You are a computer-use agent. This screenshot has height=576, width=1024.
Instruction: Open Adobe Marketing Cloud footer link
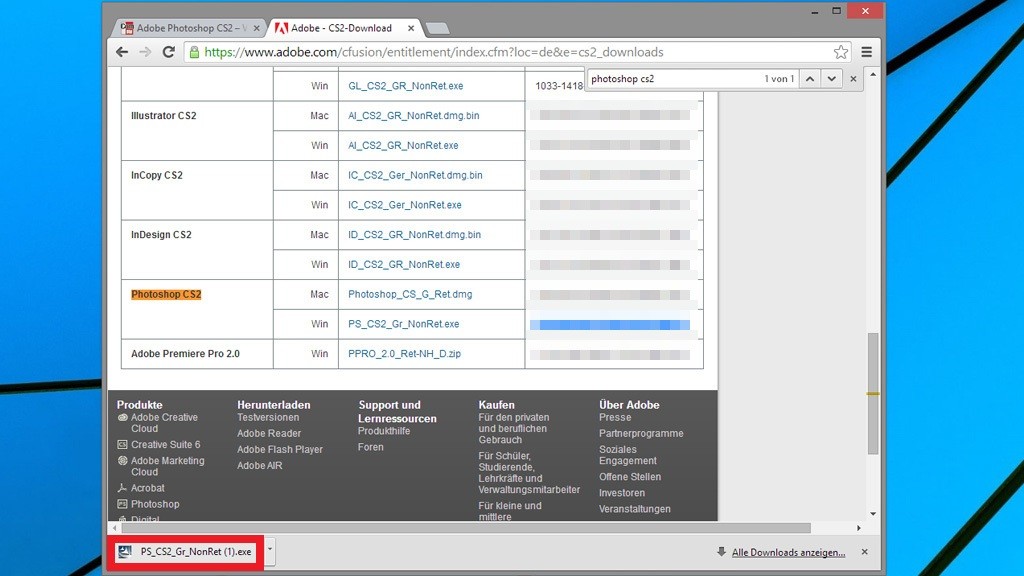point(168,466)
